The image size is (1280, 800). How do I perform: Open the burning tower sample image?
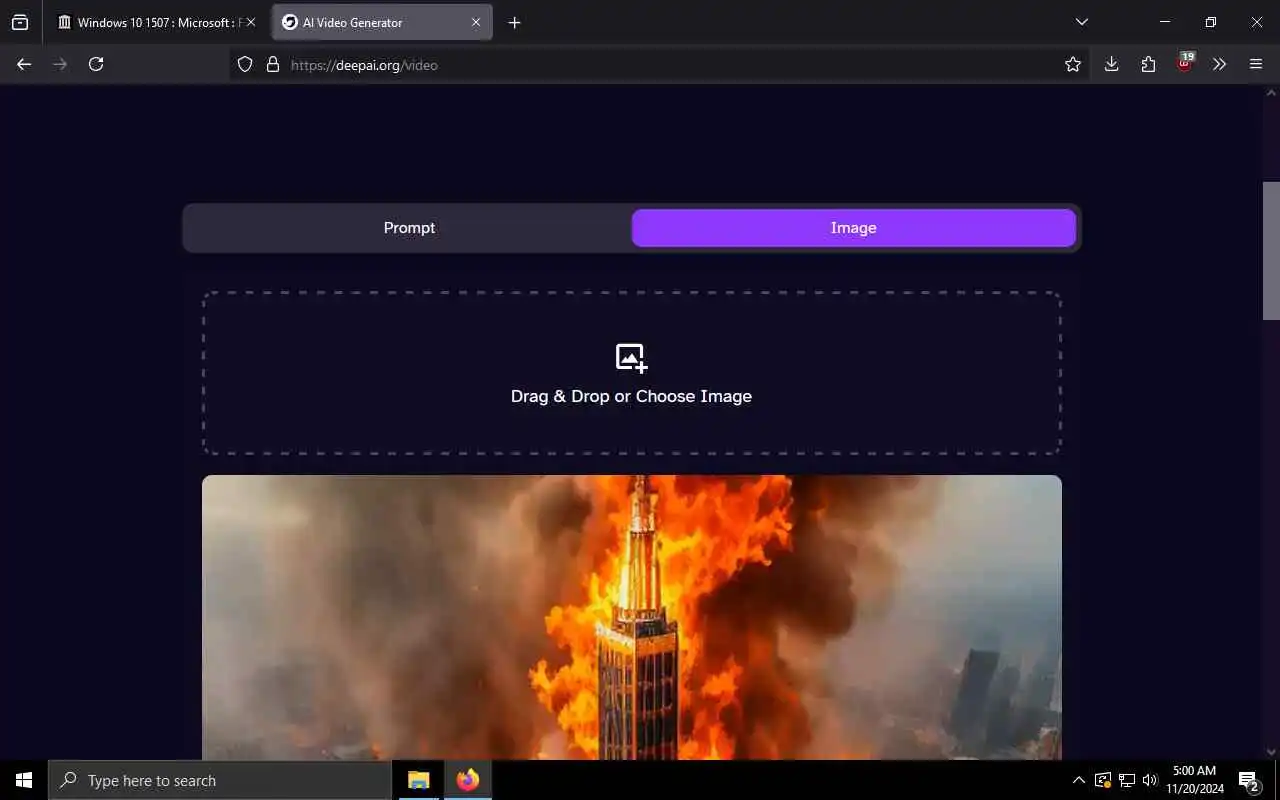[x=631, y=617]
